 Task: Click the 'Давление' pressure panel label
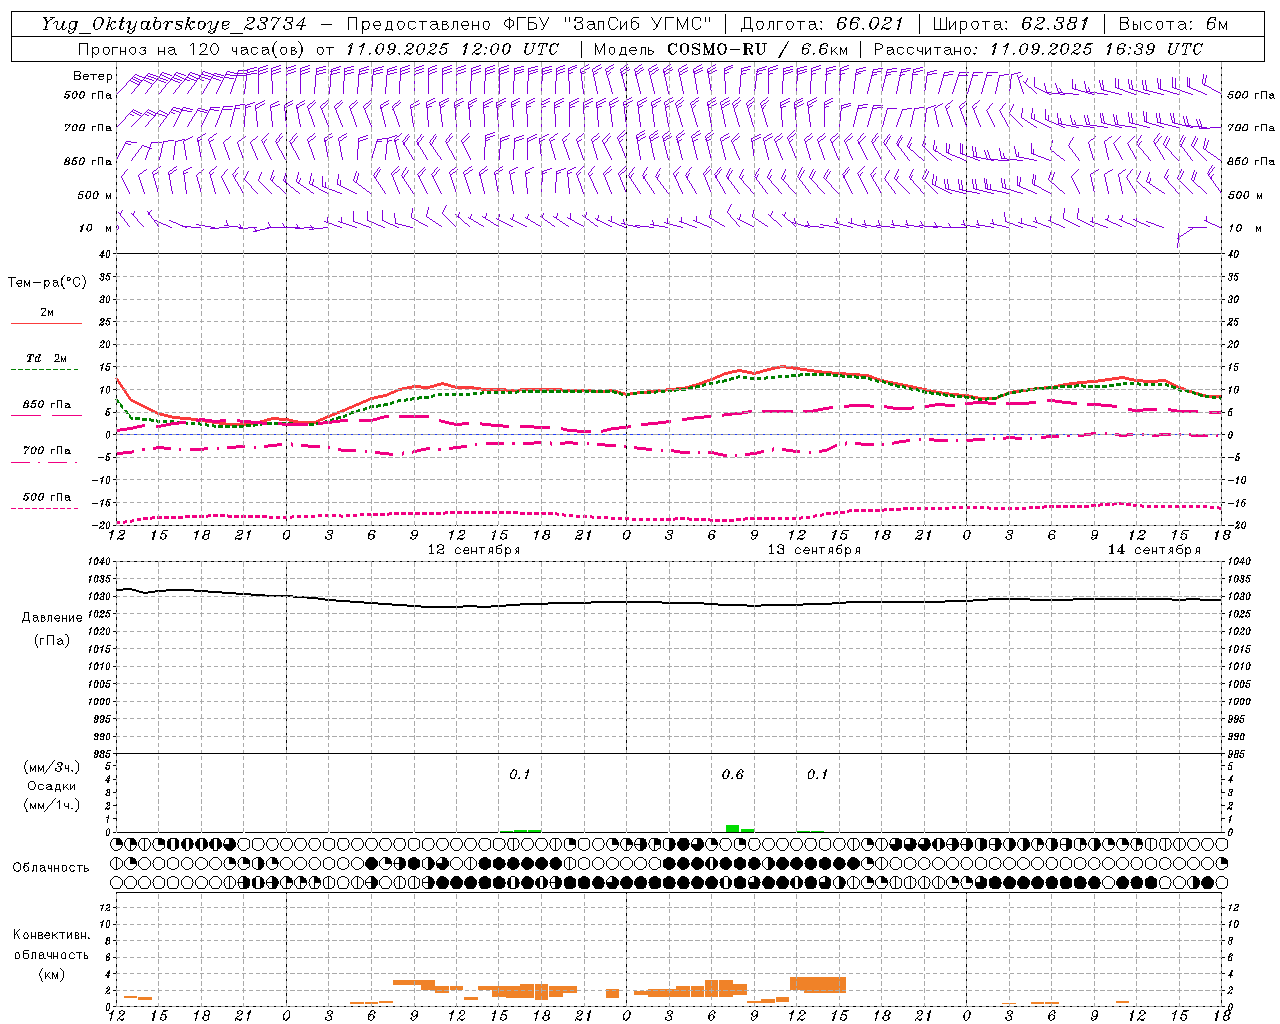click(x=51, y=618)
